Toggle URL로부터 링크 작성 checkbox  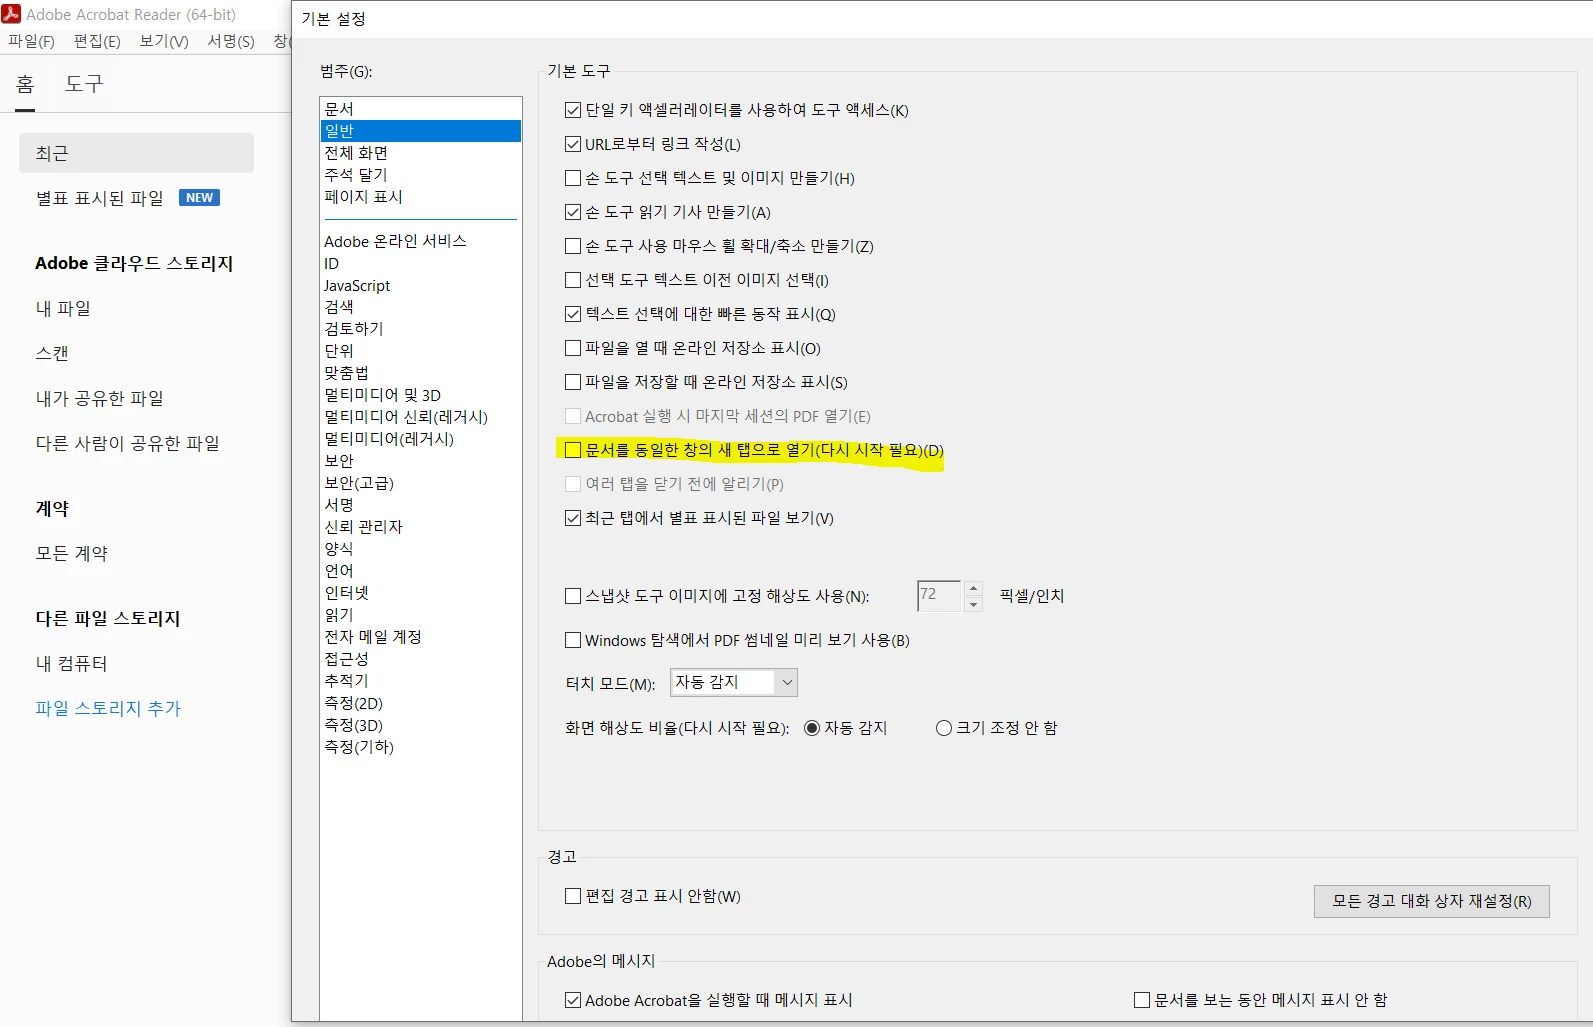573,144
